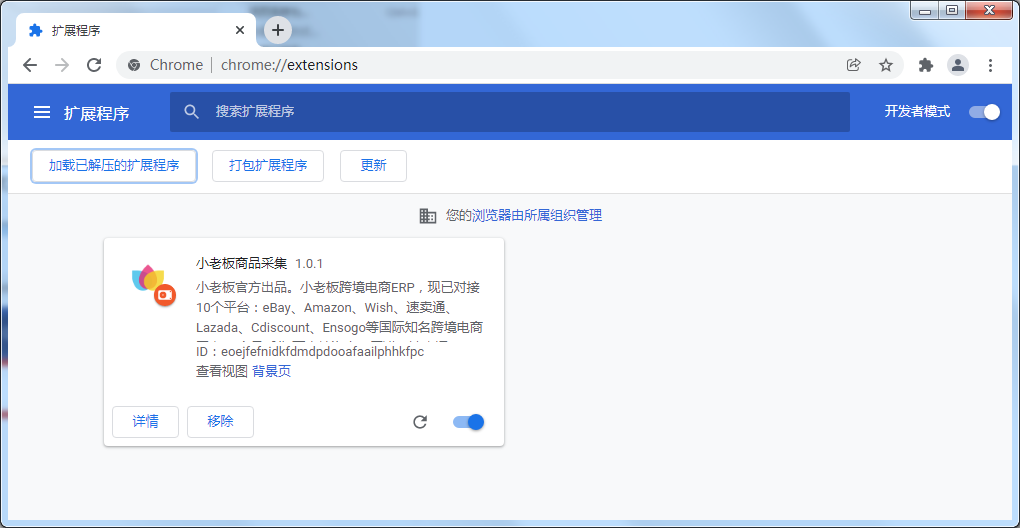
Task: Open 详情 for the extension
Action: point(146,422)
